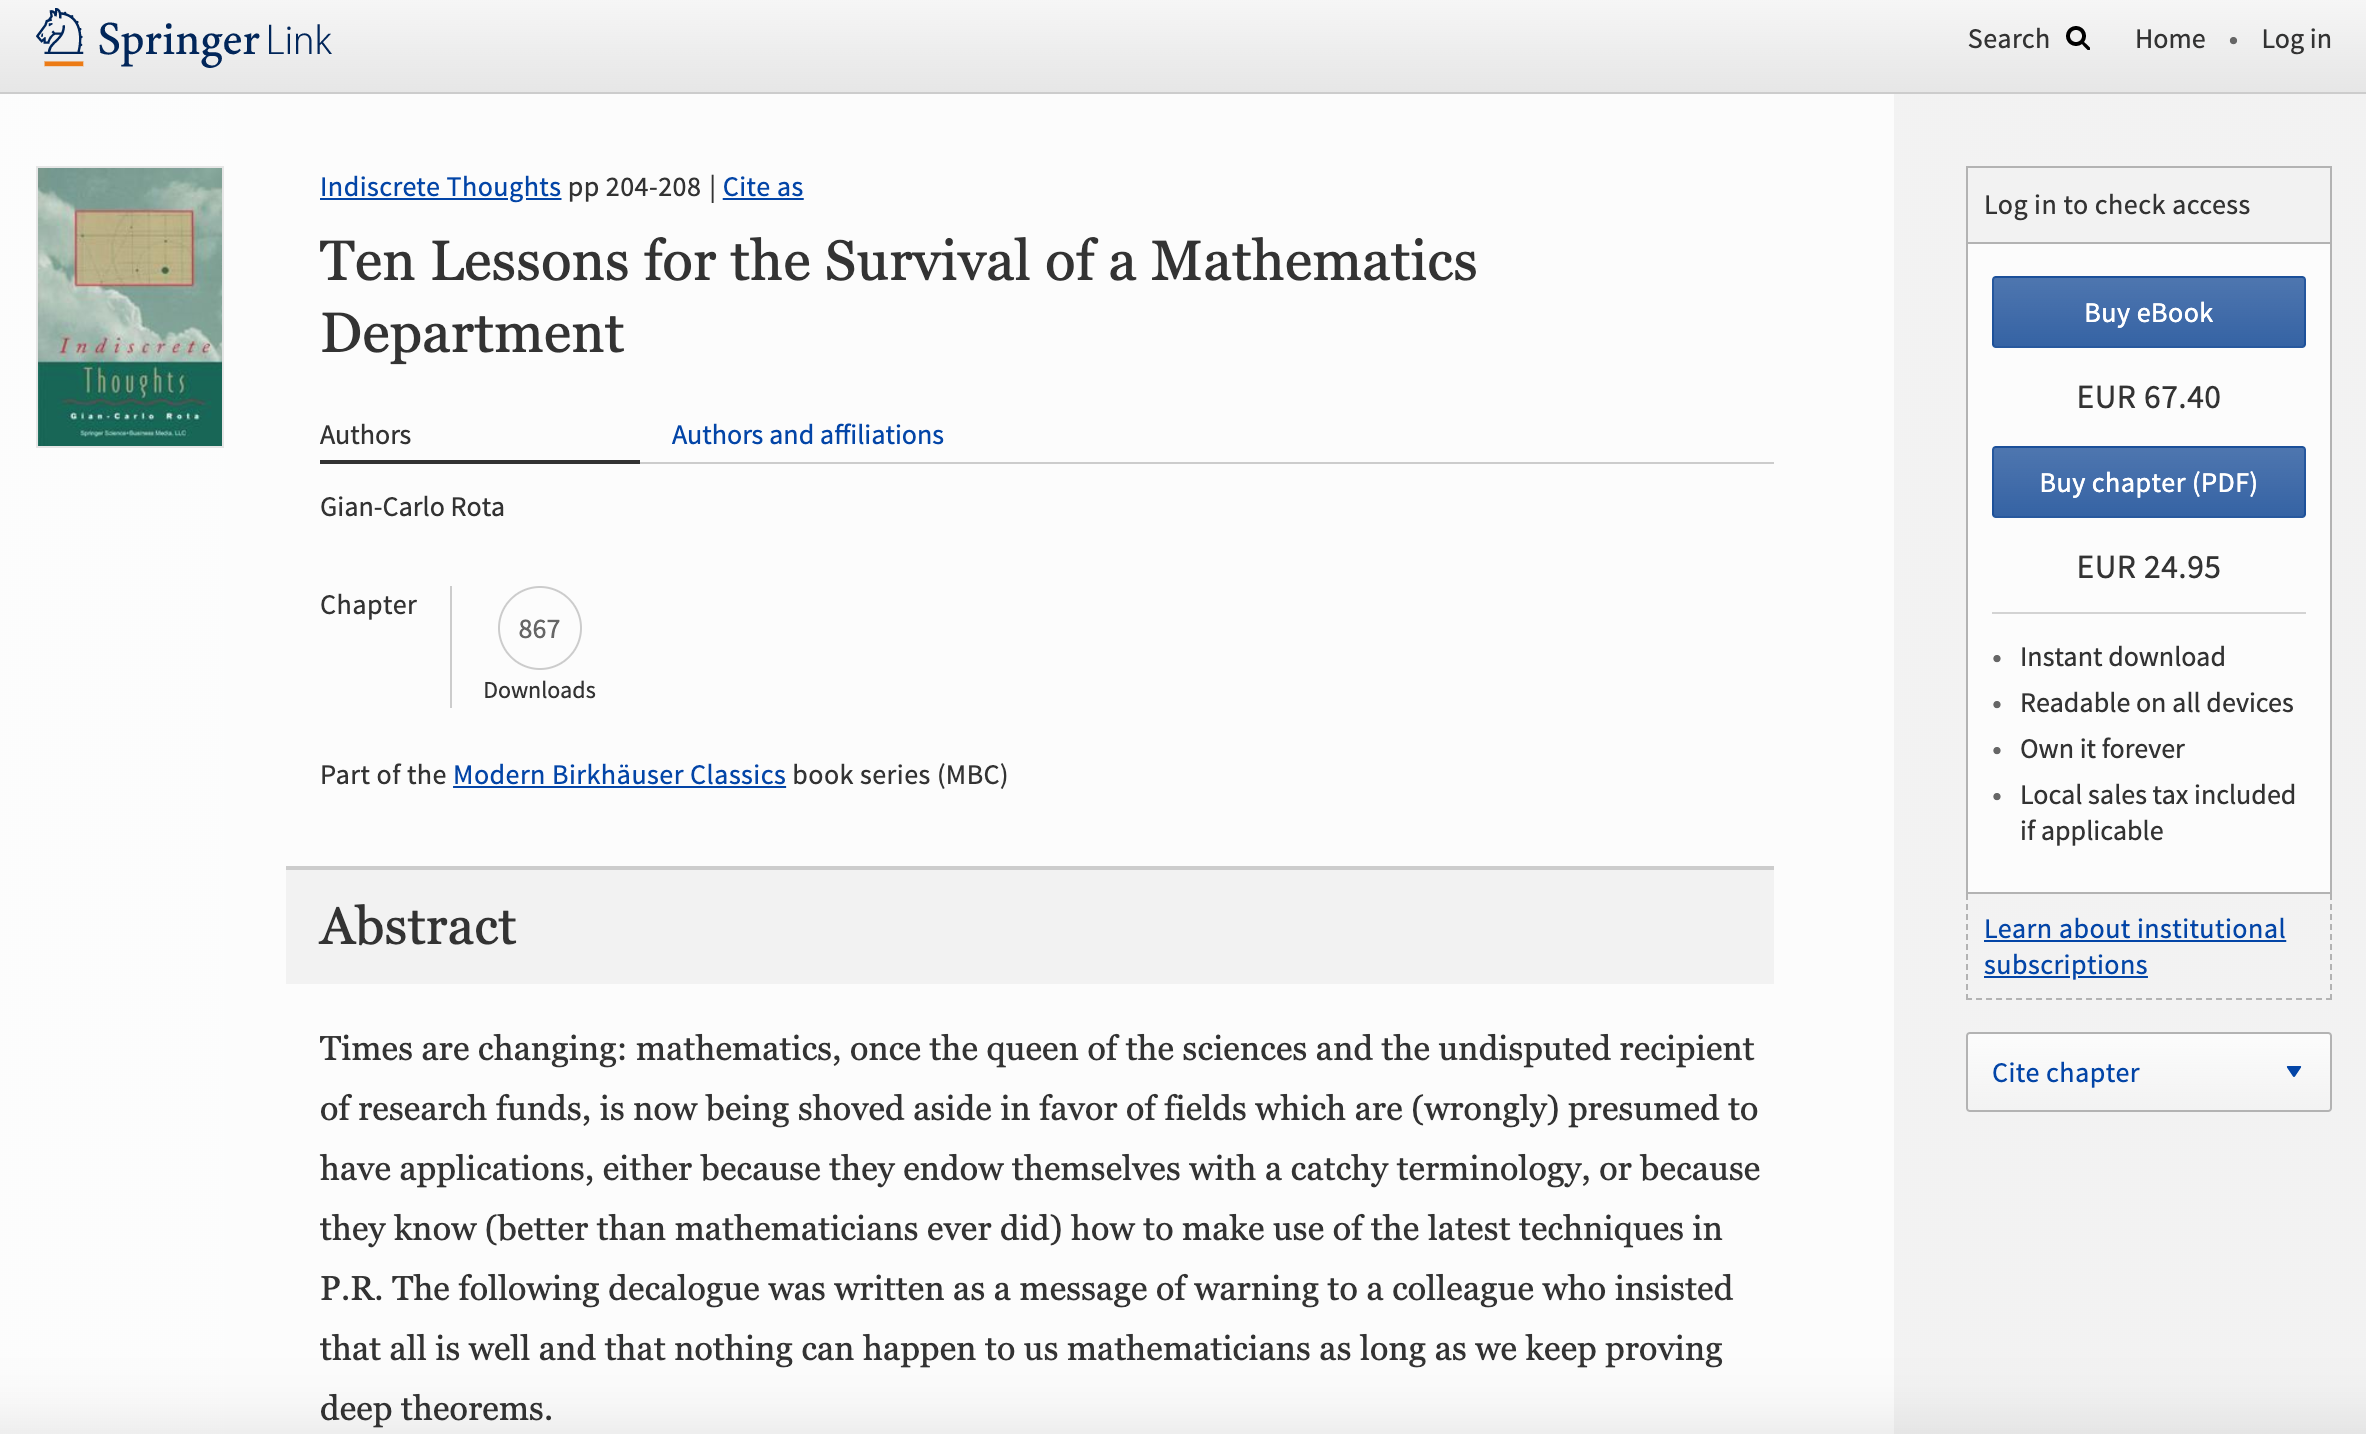The width and height of the screenshot is (2366, 1434).
Task: Click Log in at the top right
Action: (2296, 39)
